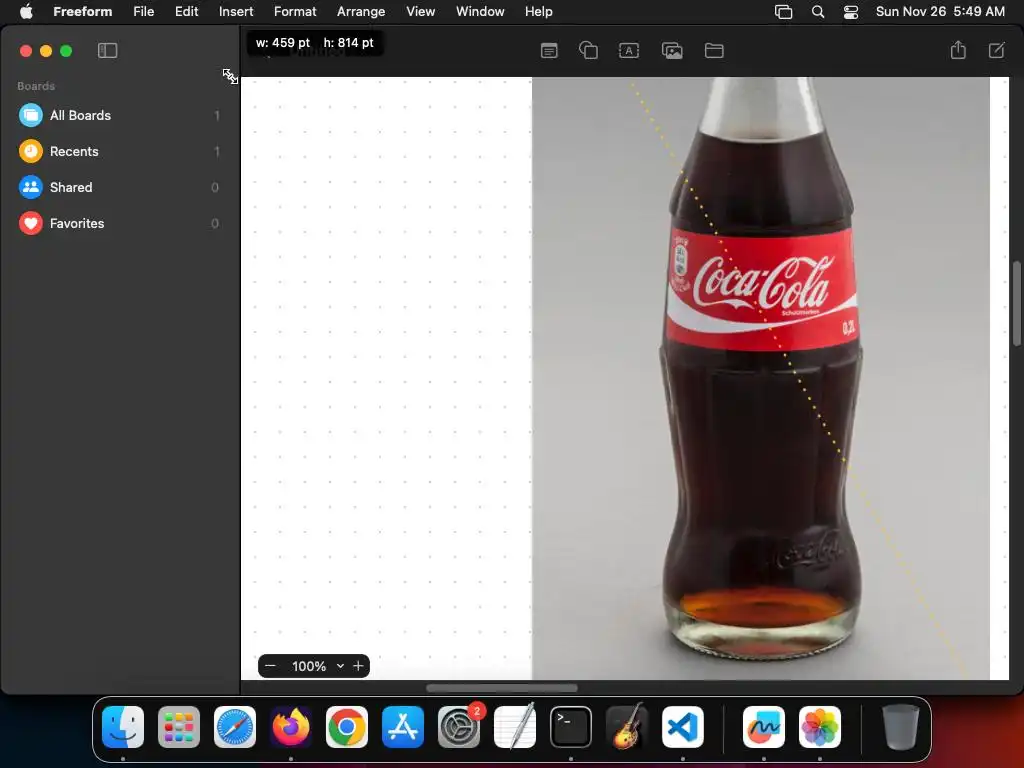This screenshot has width=1024, height=768.
Task: Add a text box tool
Action: point(629,51)
